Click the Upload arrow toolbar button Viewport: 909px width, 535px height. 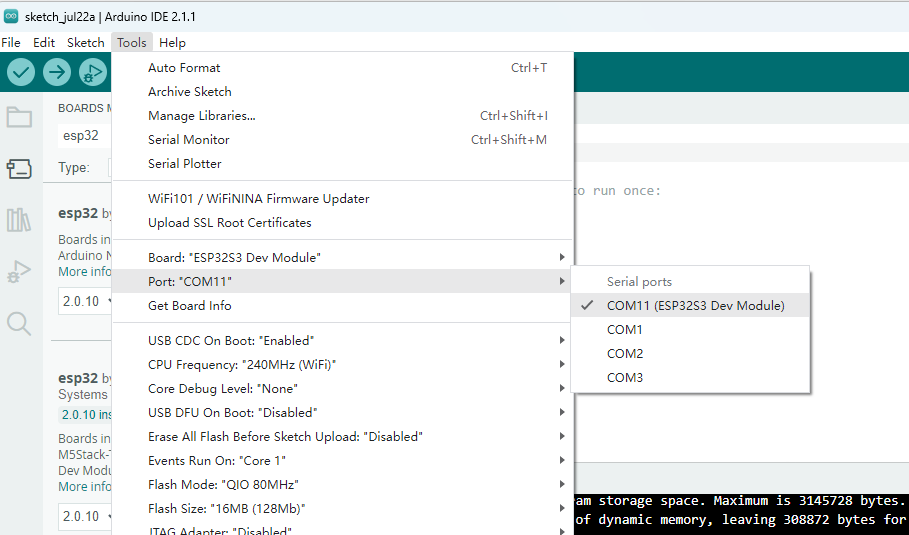(x=57, y=72)
